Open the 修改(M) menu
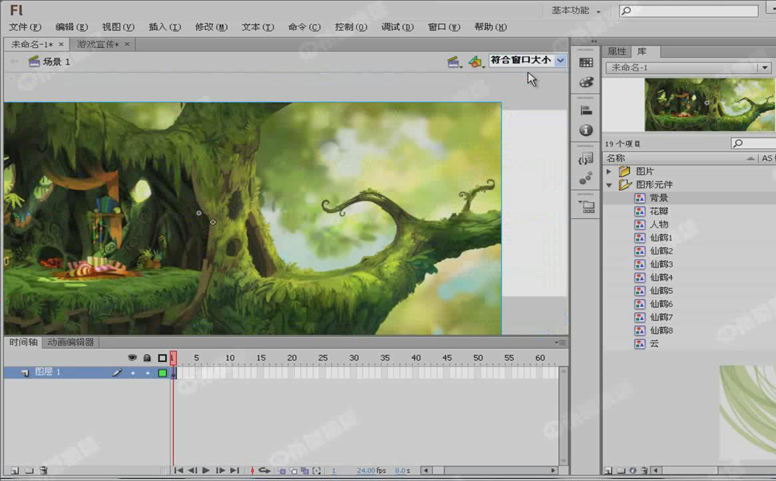776x481 pixels. (x=210, y=27)
